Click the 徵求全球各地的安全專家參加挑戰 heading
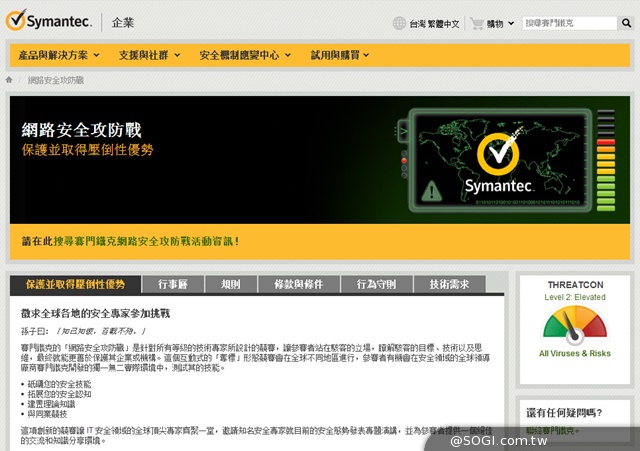Image resolution: width=640 pixels, height=451 pixels. (95, 313)
